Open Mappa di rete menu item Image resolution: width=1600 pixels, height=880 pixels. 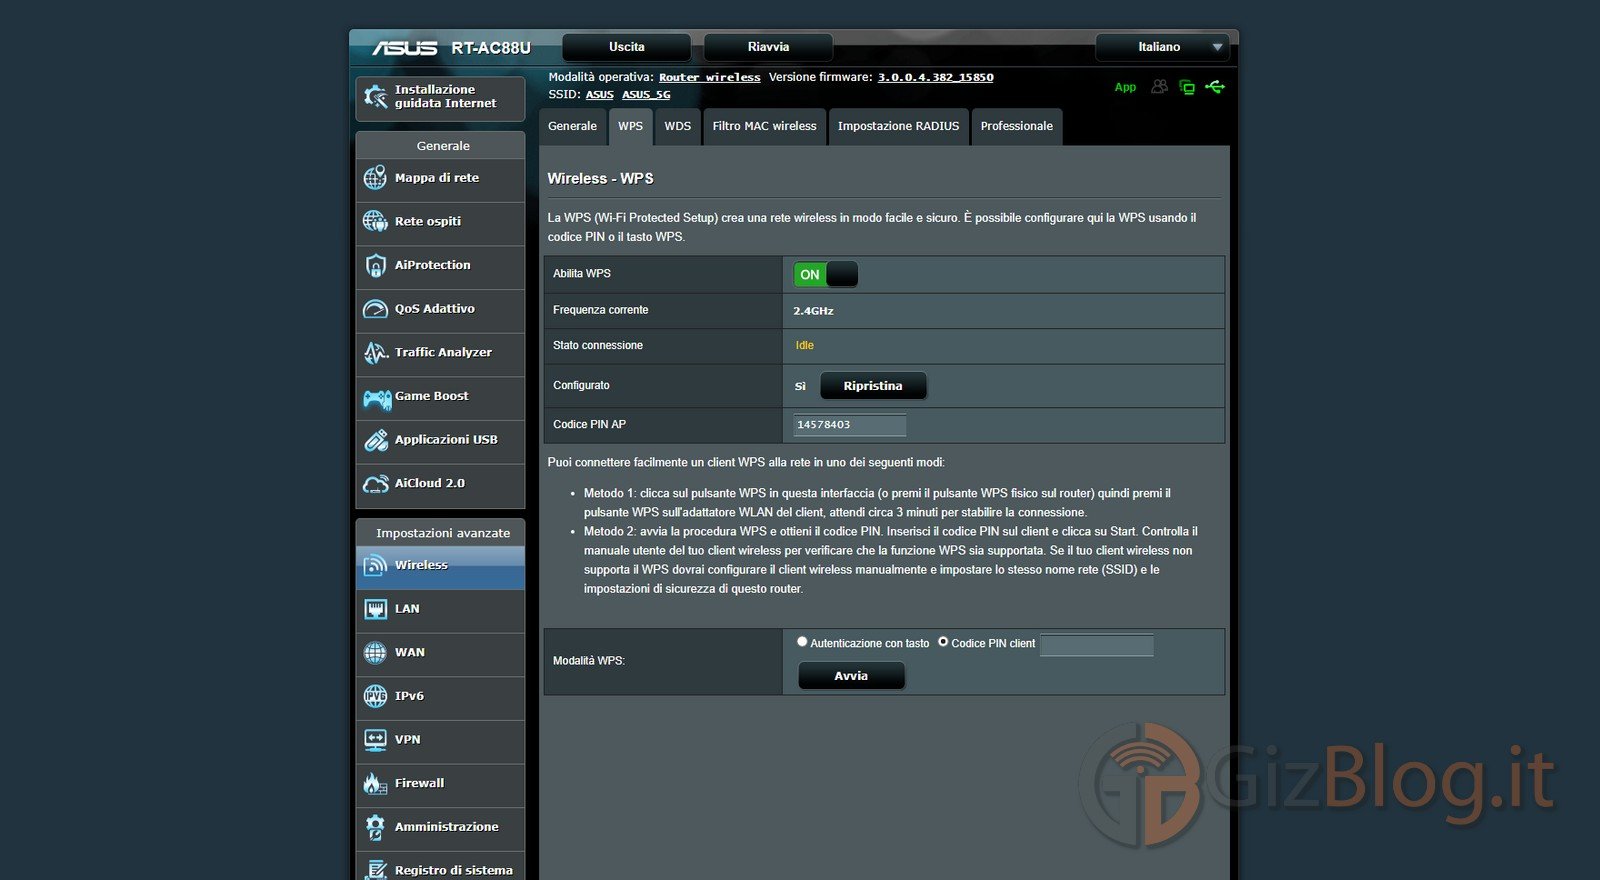(440, 179)
